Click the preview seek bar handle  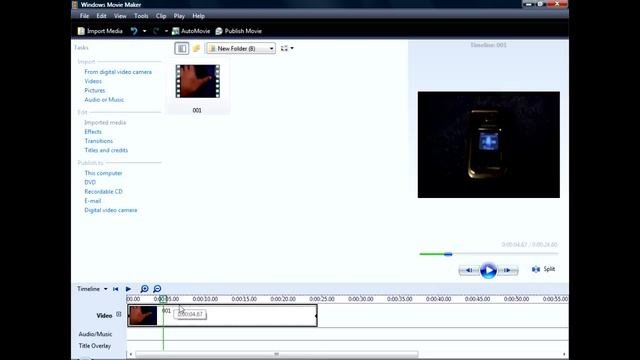coord(448,254)
